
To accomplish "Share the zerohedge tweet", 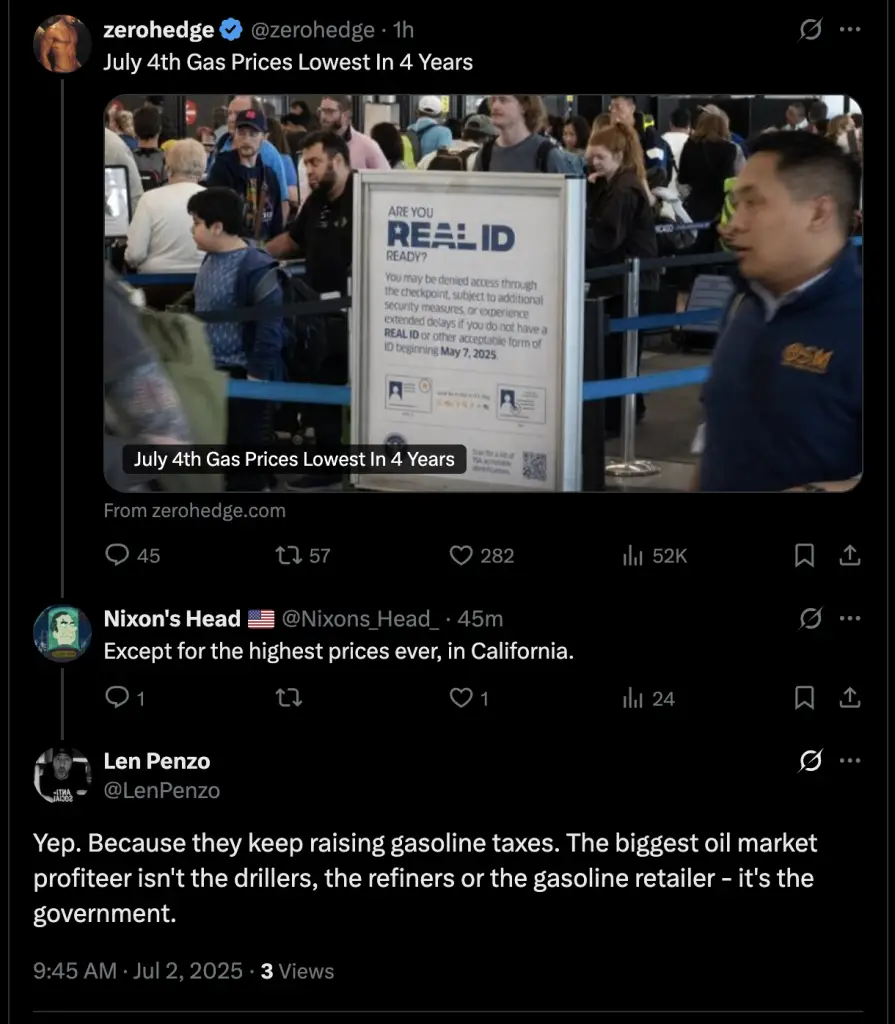I will (849, 556).
